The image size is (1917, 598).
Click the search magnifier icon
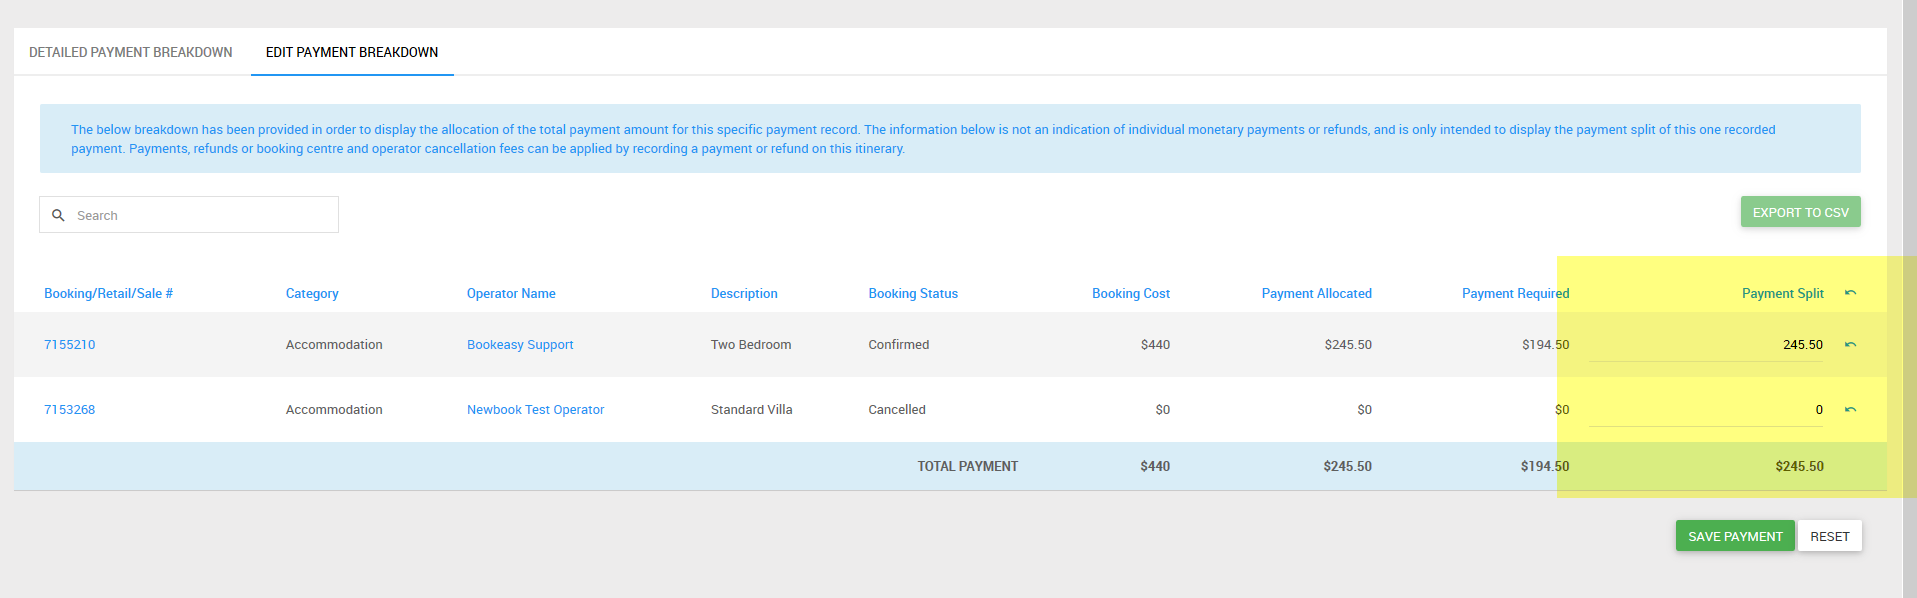pyautogui.click(x=58, y=215)
